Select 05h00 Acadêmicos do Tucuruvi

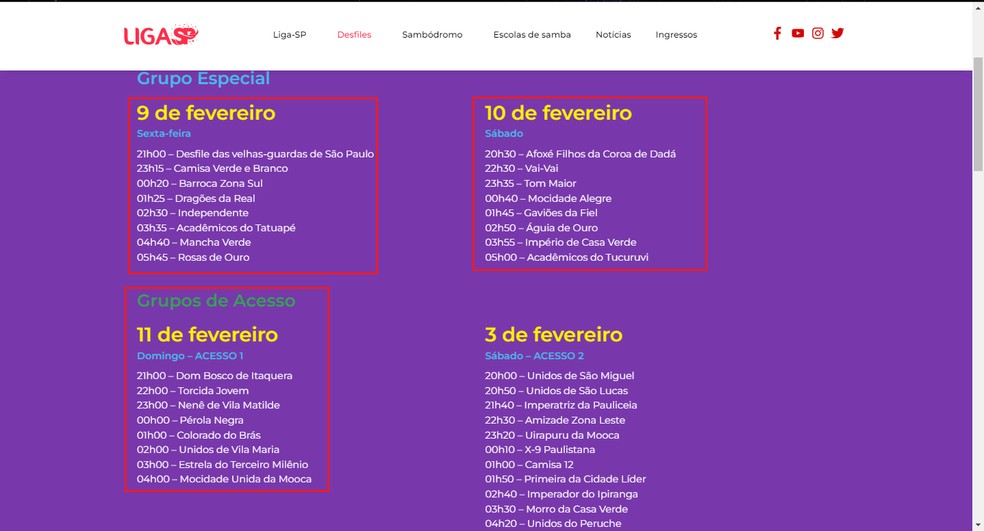coord(567,257)
